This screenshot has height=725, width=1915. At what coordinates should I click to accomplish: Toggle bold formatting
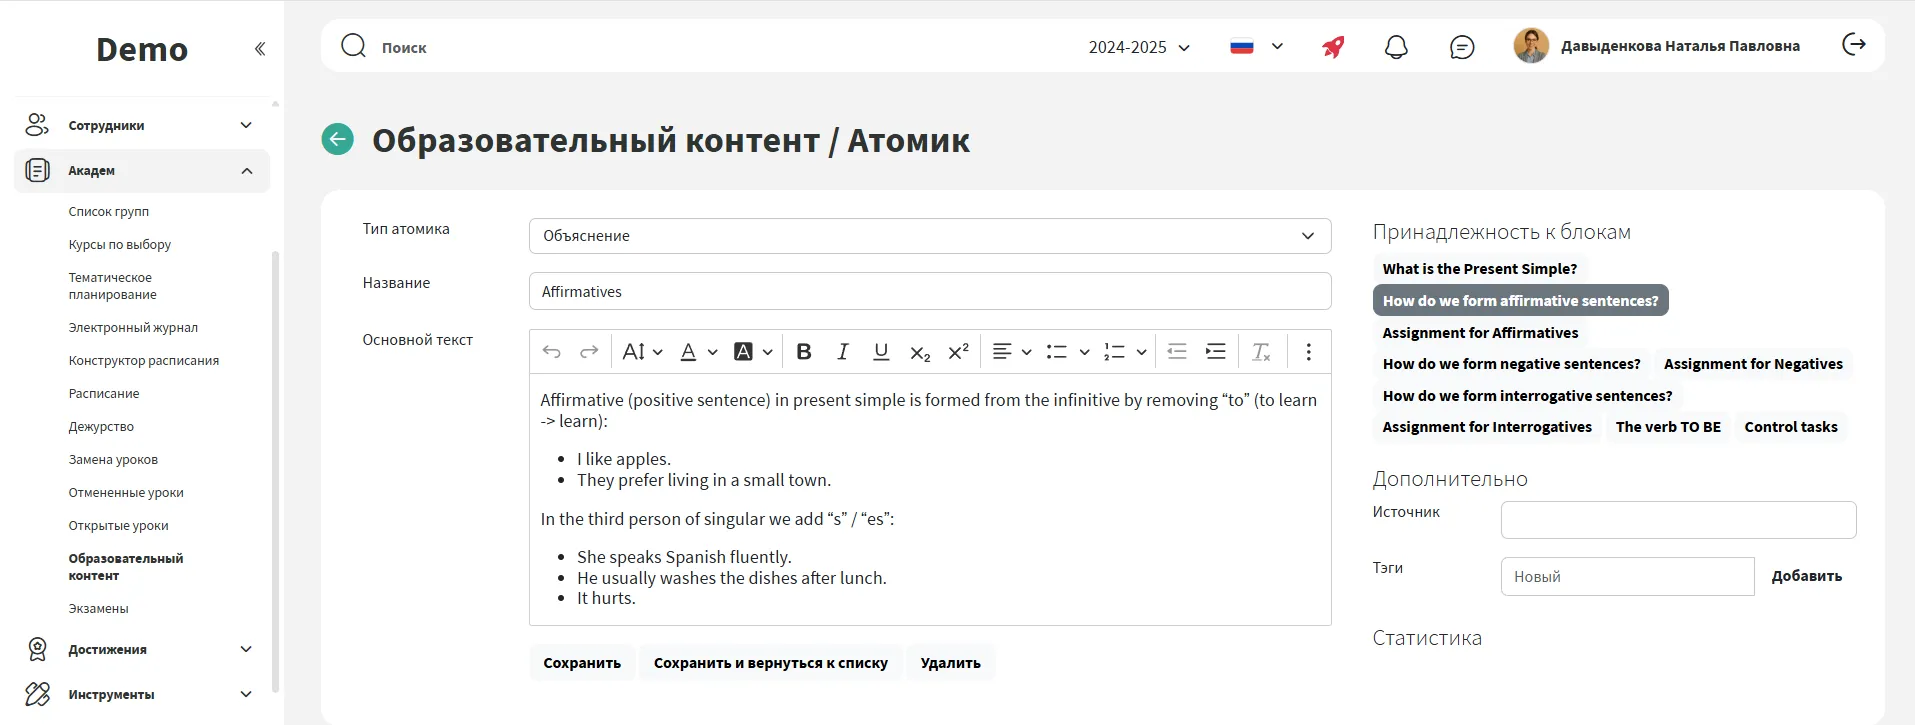(803, 352)
